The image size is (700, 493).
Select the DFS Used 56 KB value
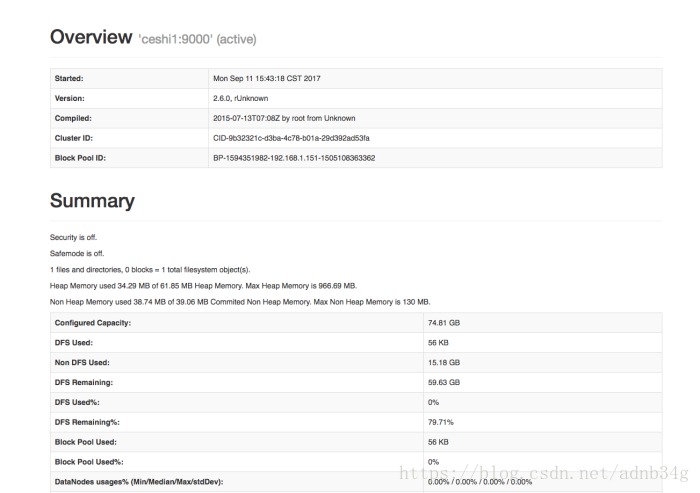438,343
